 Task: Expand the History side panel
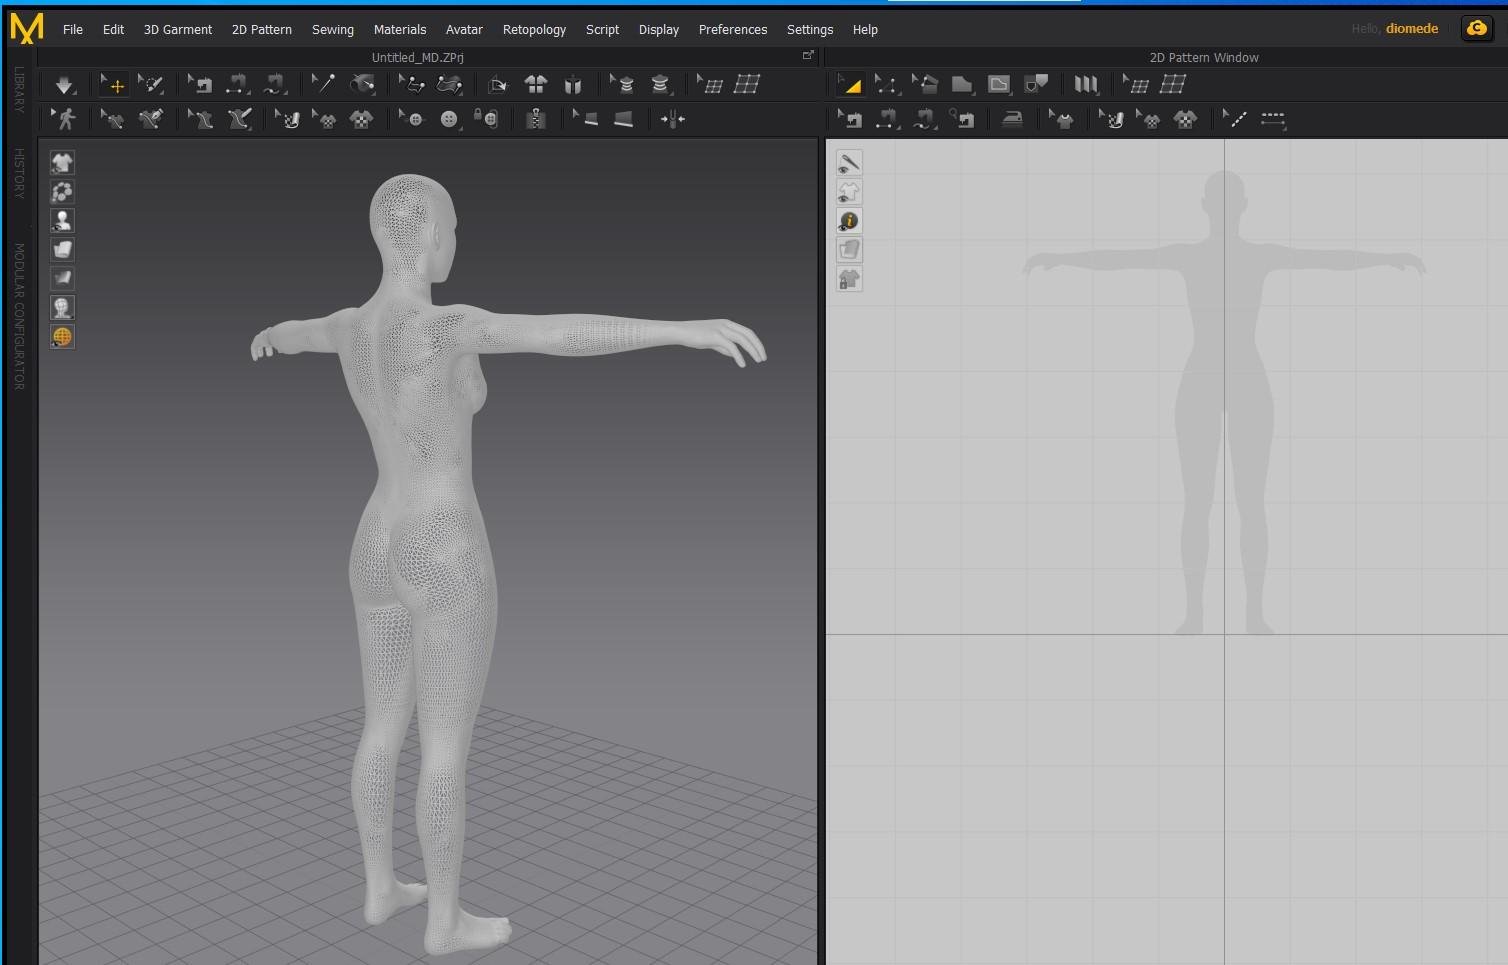18,173
